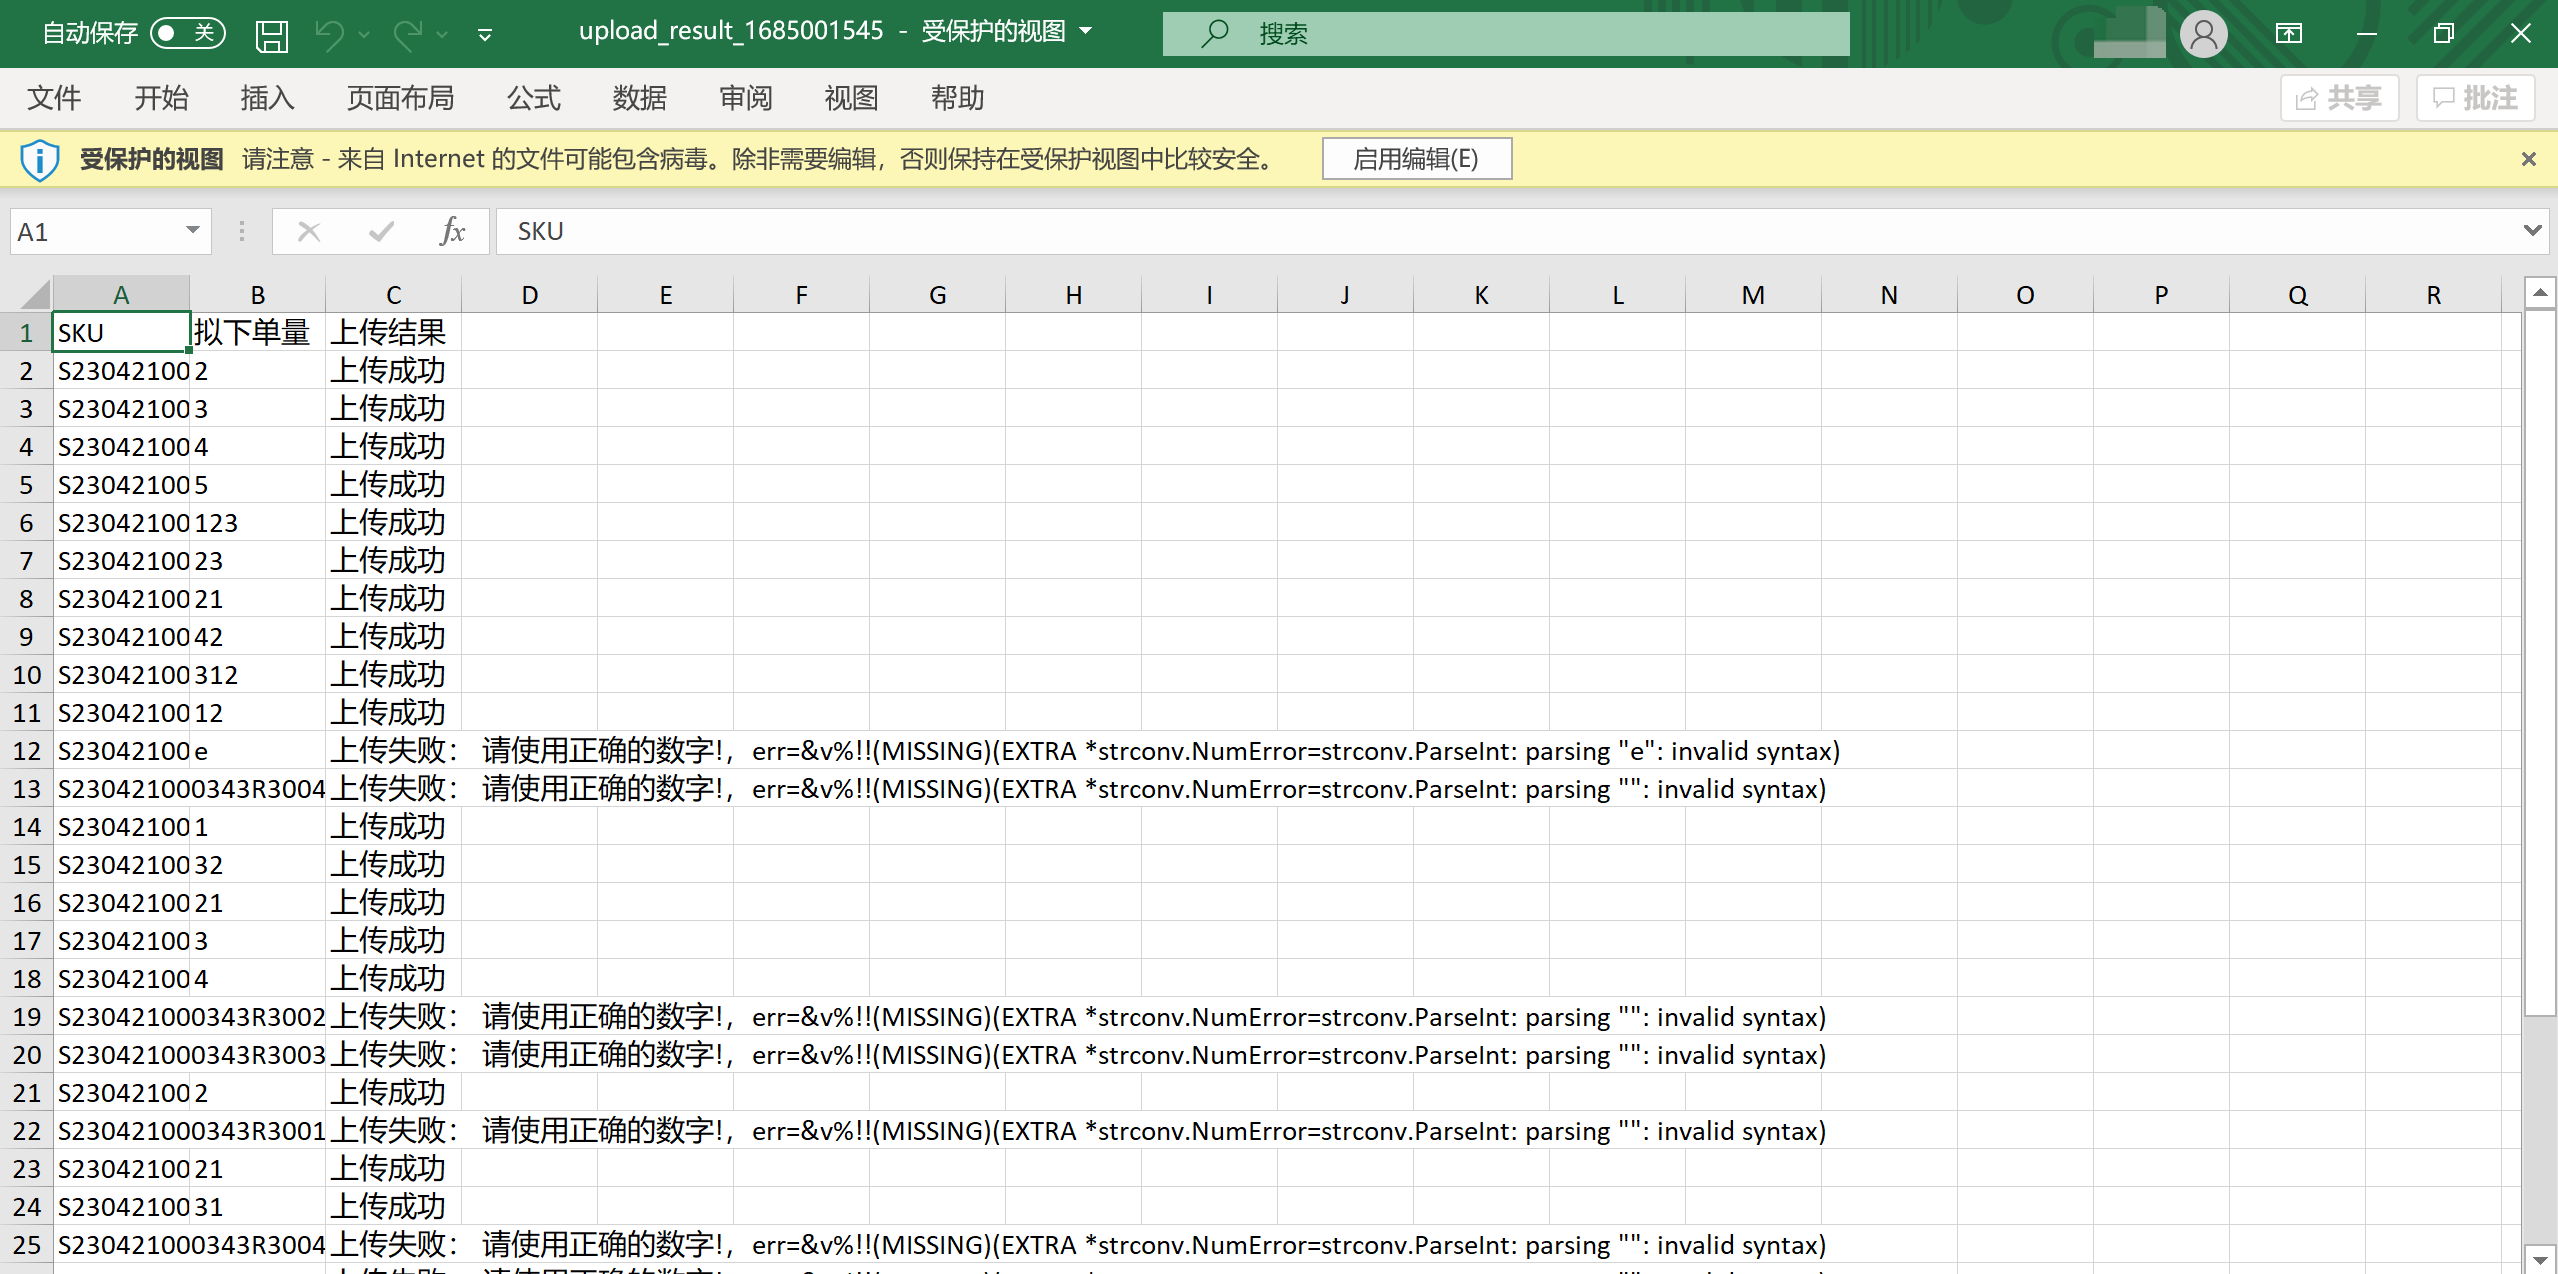Click the 共享 share button
2558x1274 pixels.
tap(2339, 98)
